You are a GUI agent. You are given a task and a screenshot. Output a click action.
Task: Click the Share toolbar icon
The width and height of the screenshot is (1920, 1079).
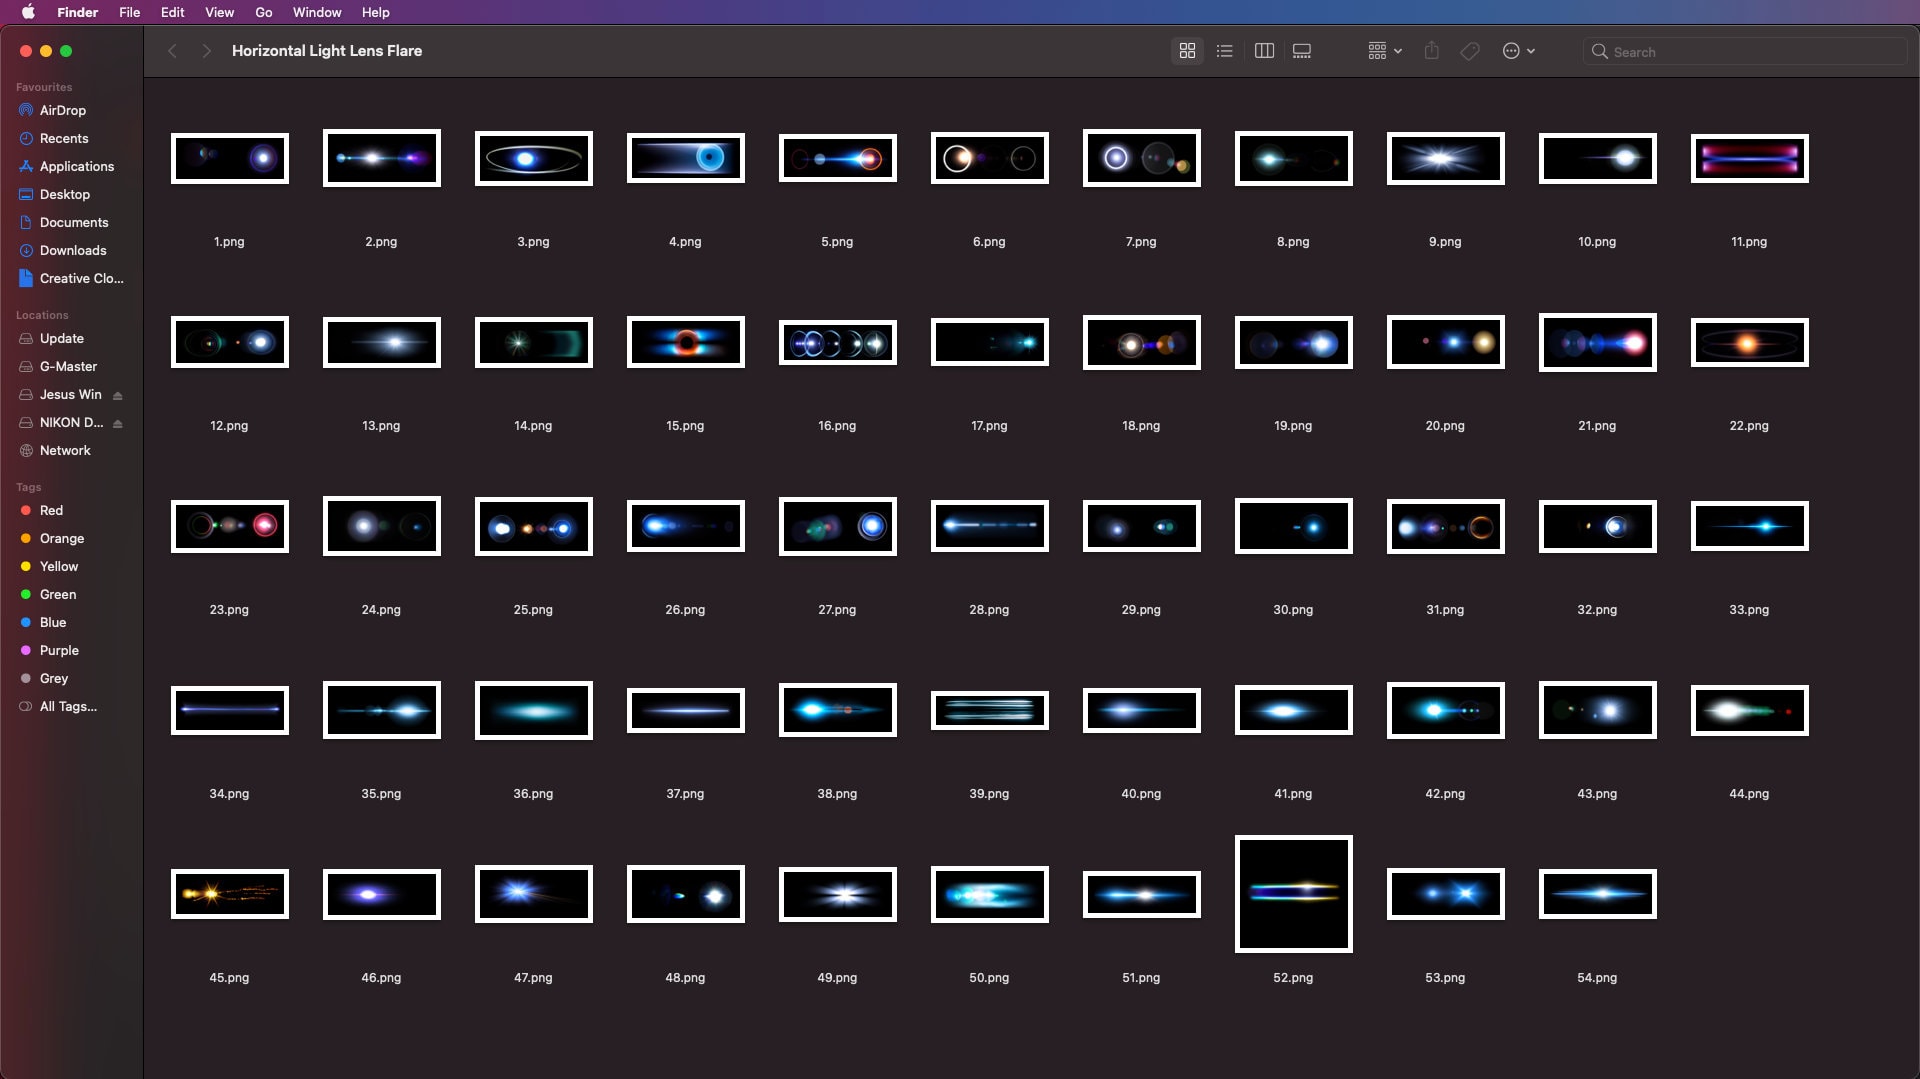(1432, 51)
